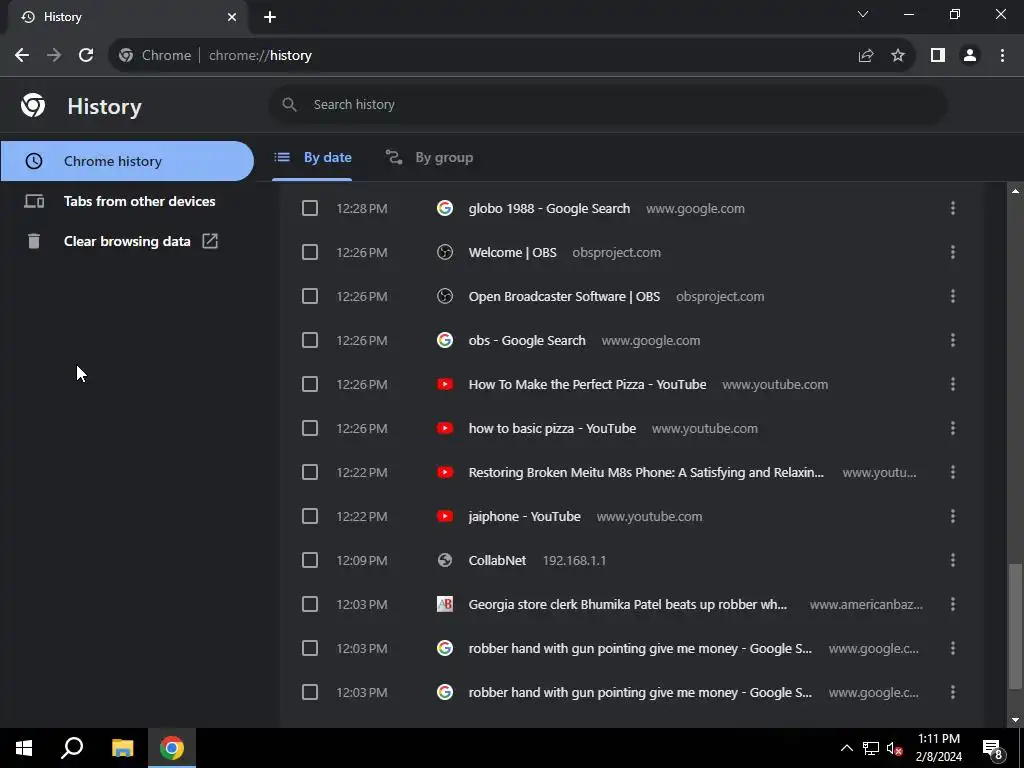The width and height of the screenshot is (1024, 768).
Task: Select the Restoring Broken Meitu M8s Phone checkbox
Action: tap(310, 472)
